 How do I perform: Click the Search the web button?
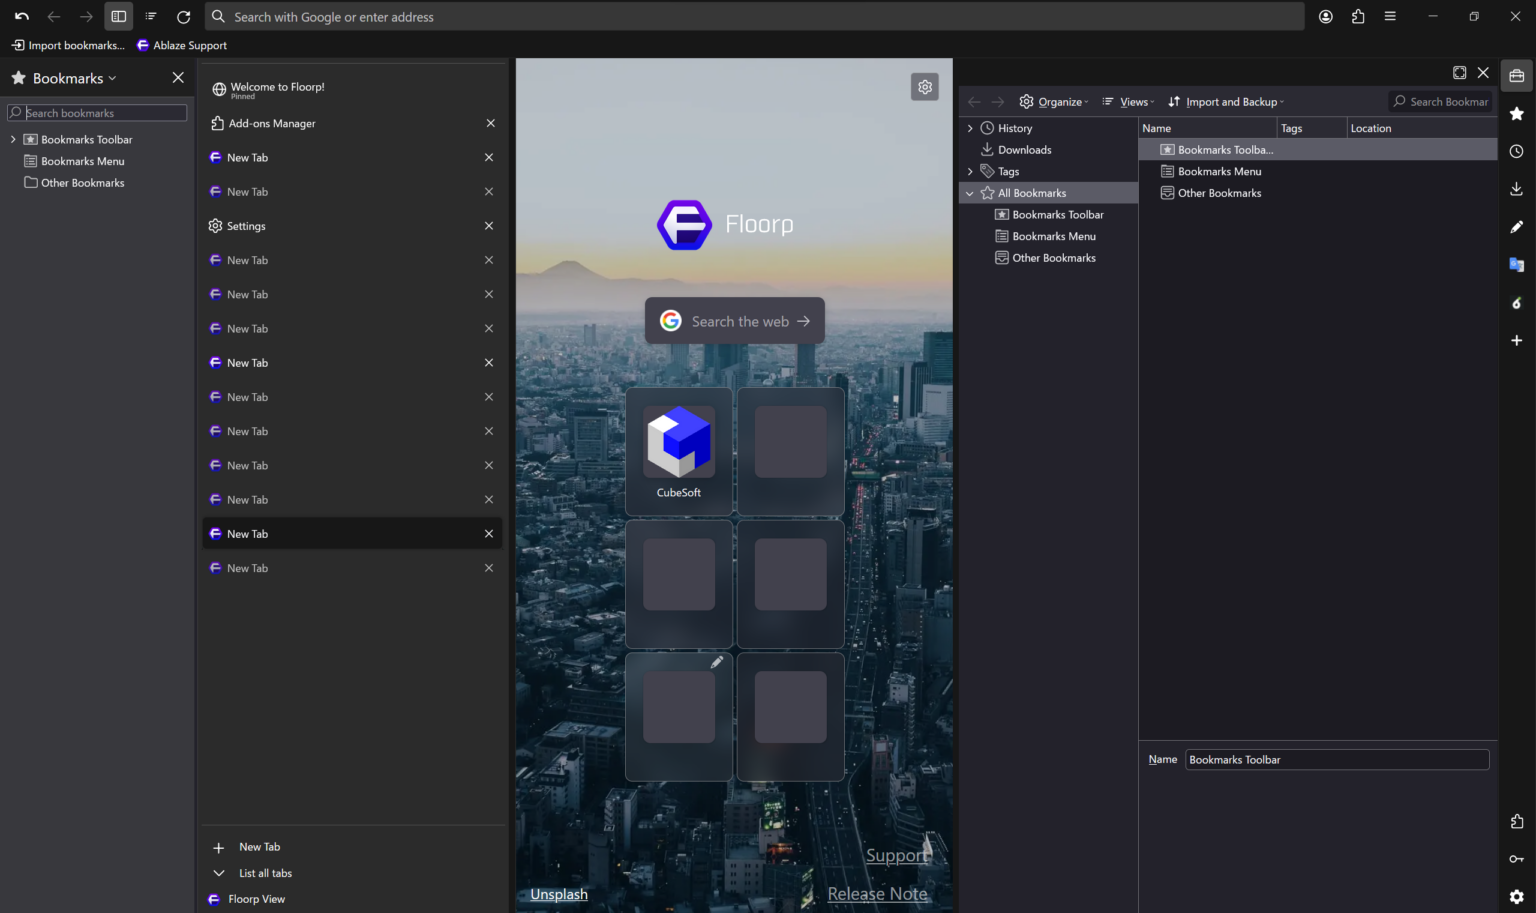pyautogui.click(x=735, y=320)
